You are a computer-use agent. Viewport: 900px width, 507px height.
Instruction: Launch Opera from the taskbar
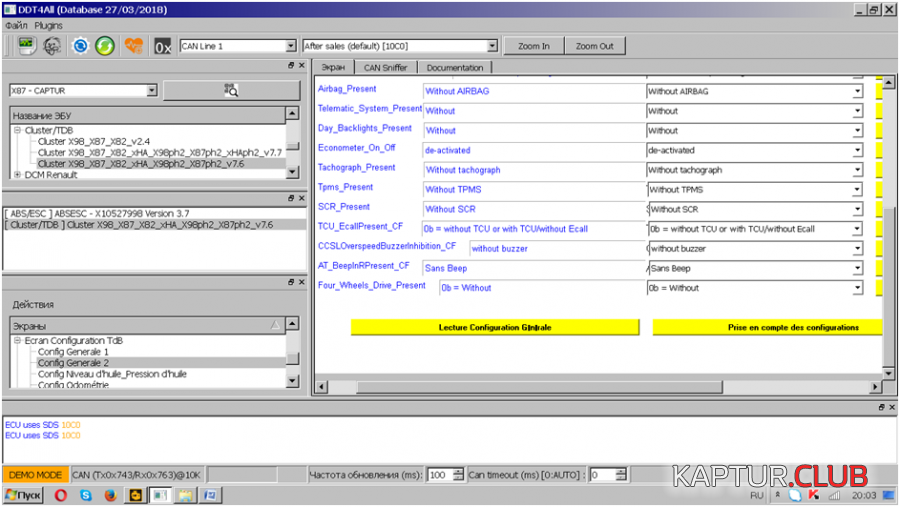pyautogui.click(x=60, y=495)
